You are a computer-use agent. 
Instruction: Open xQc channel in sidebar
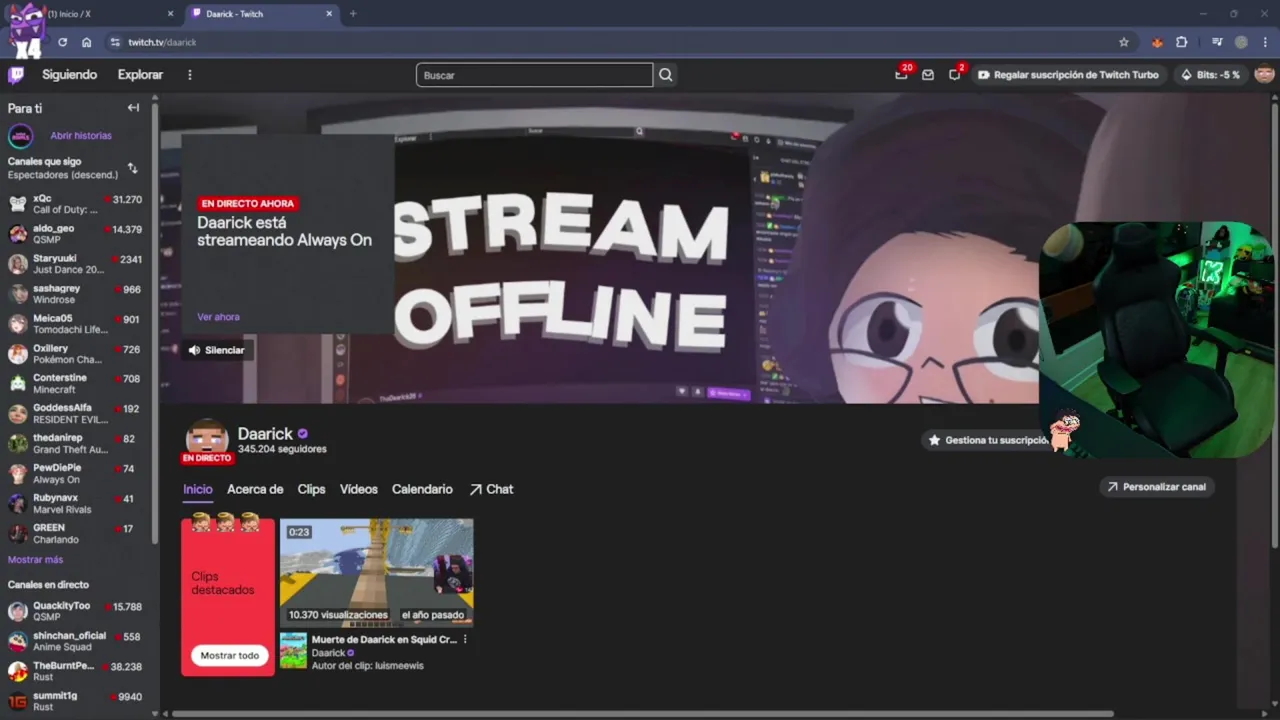pos(75,204)
